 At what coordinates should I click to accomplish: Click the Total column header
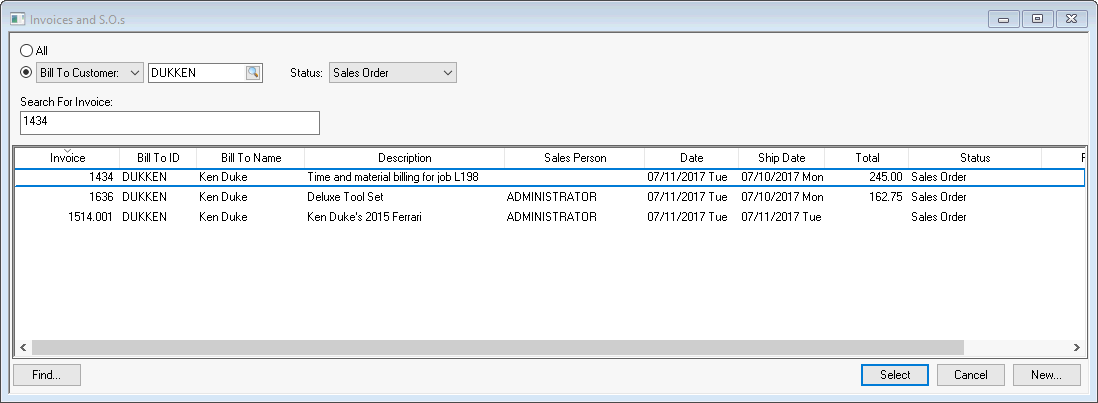coord(866,158)
